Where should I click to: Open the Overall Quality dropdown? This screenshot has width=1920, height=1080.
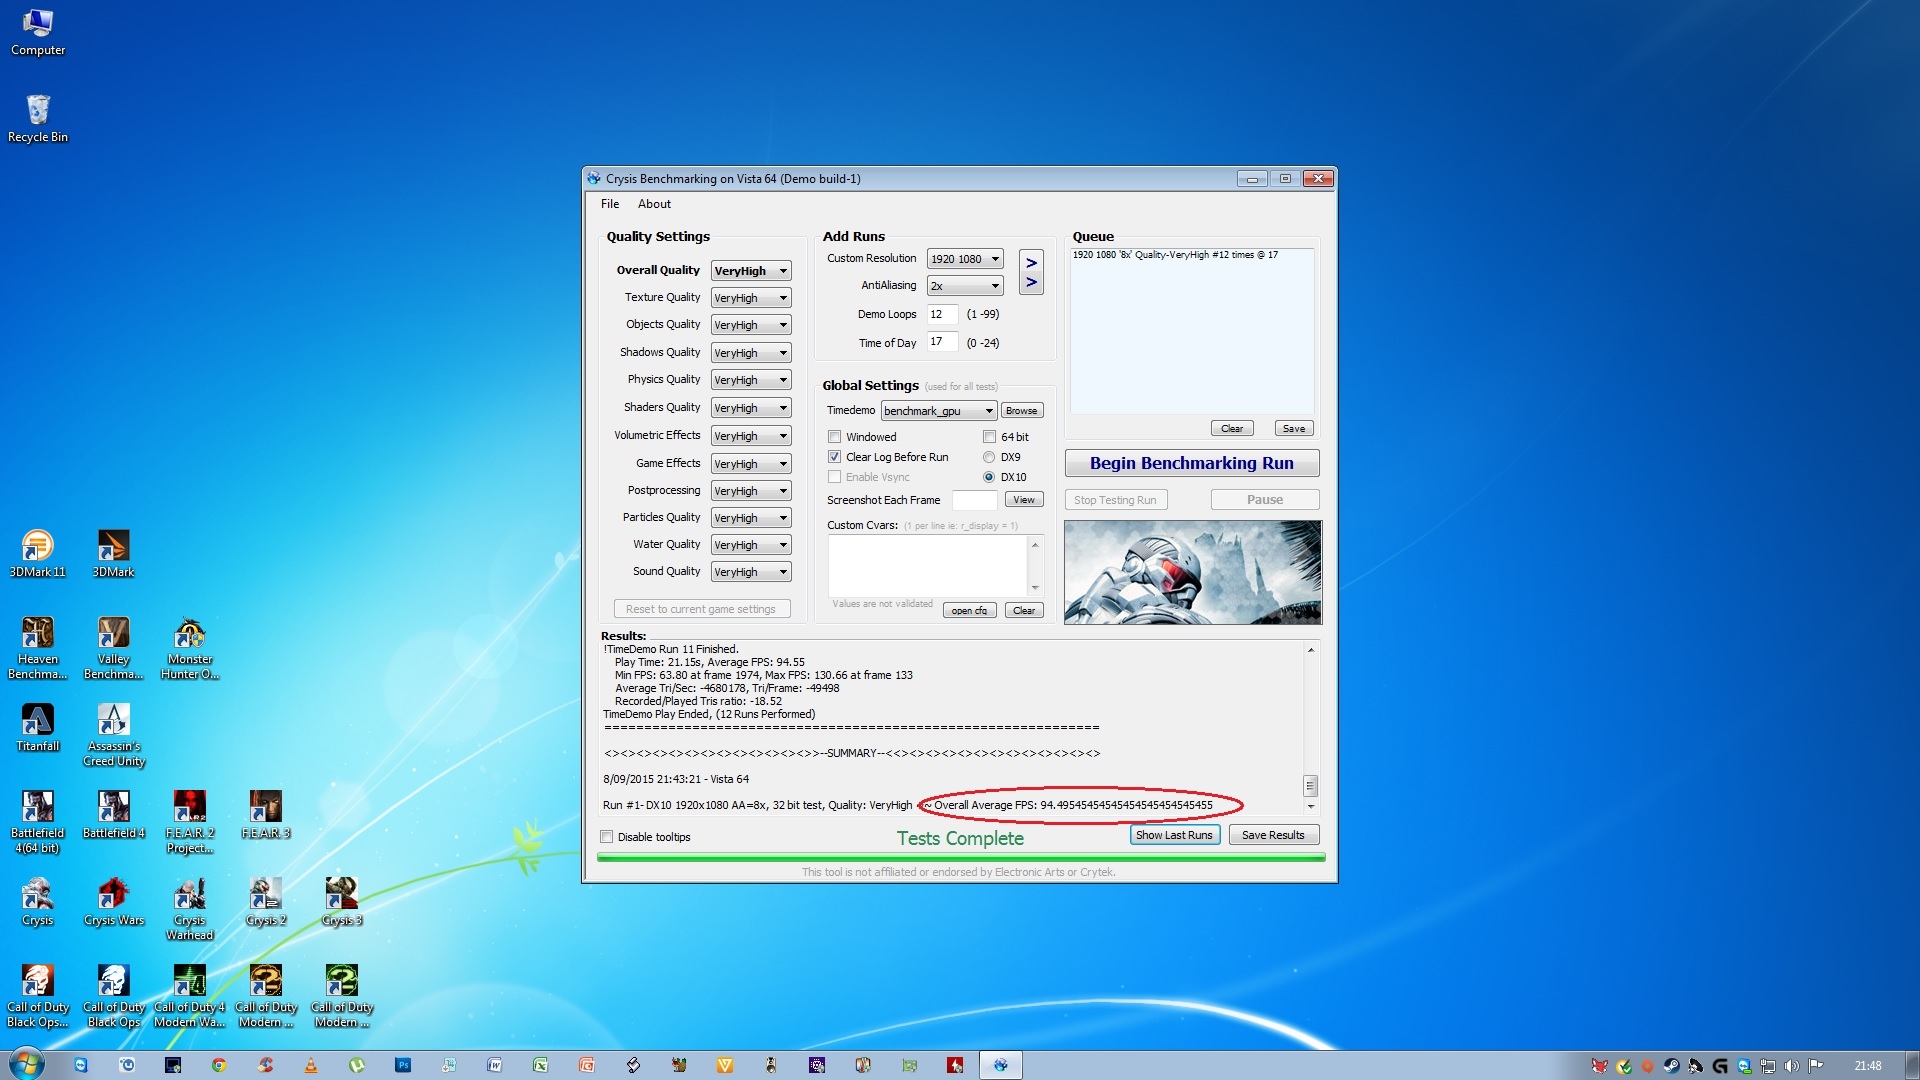tap(751, 271)
